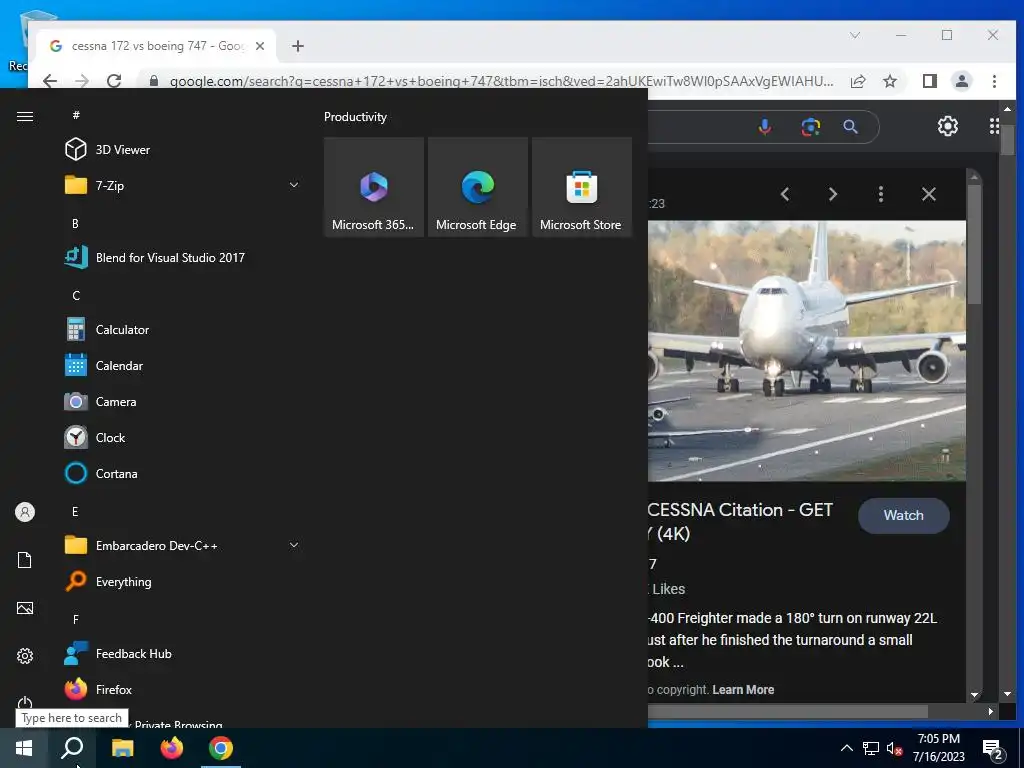Screen dimensions: 1024x768
Task: Open the Microsoft Edge tile
Action: click(477, 187)
